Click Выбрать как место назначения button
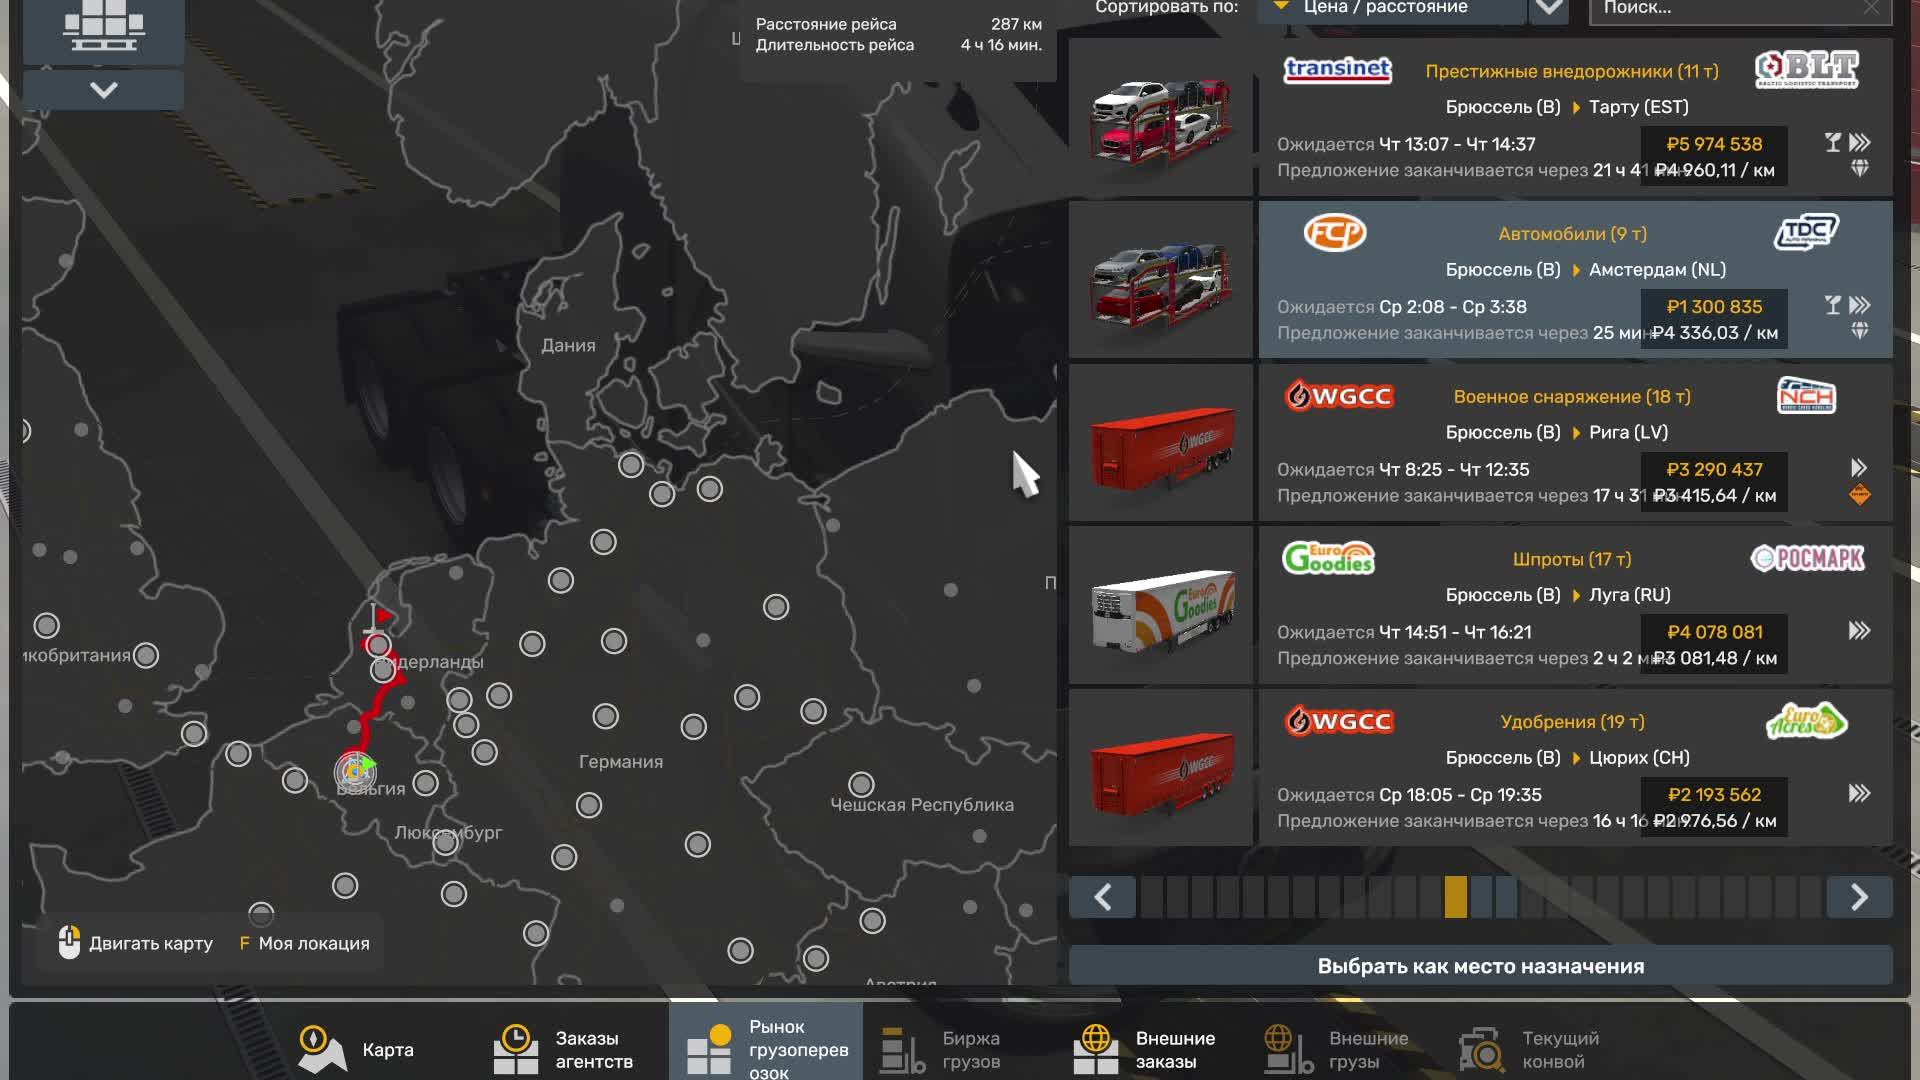1920x1080 pixels. [1480, 966]
